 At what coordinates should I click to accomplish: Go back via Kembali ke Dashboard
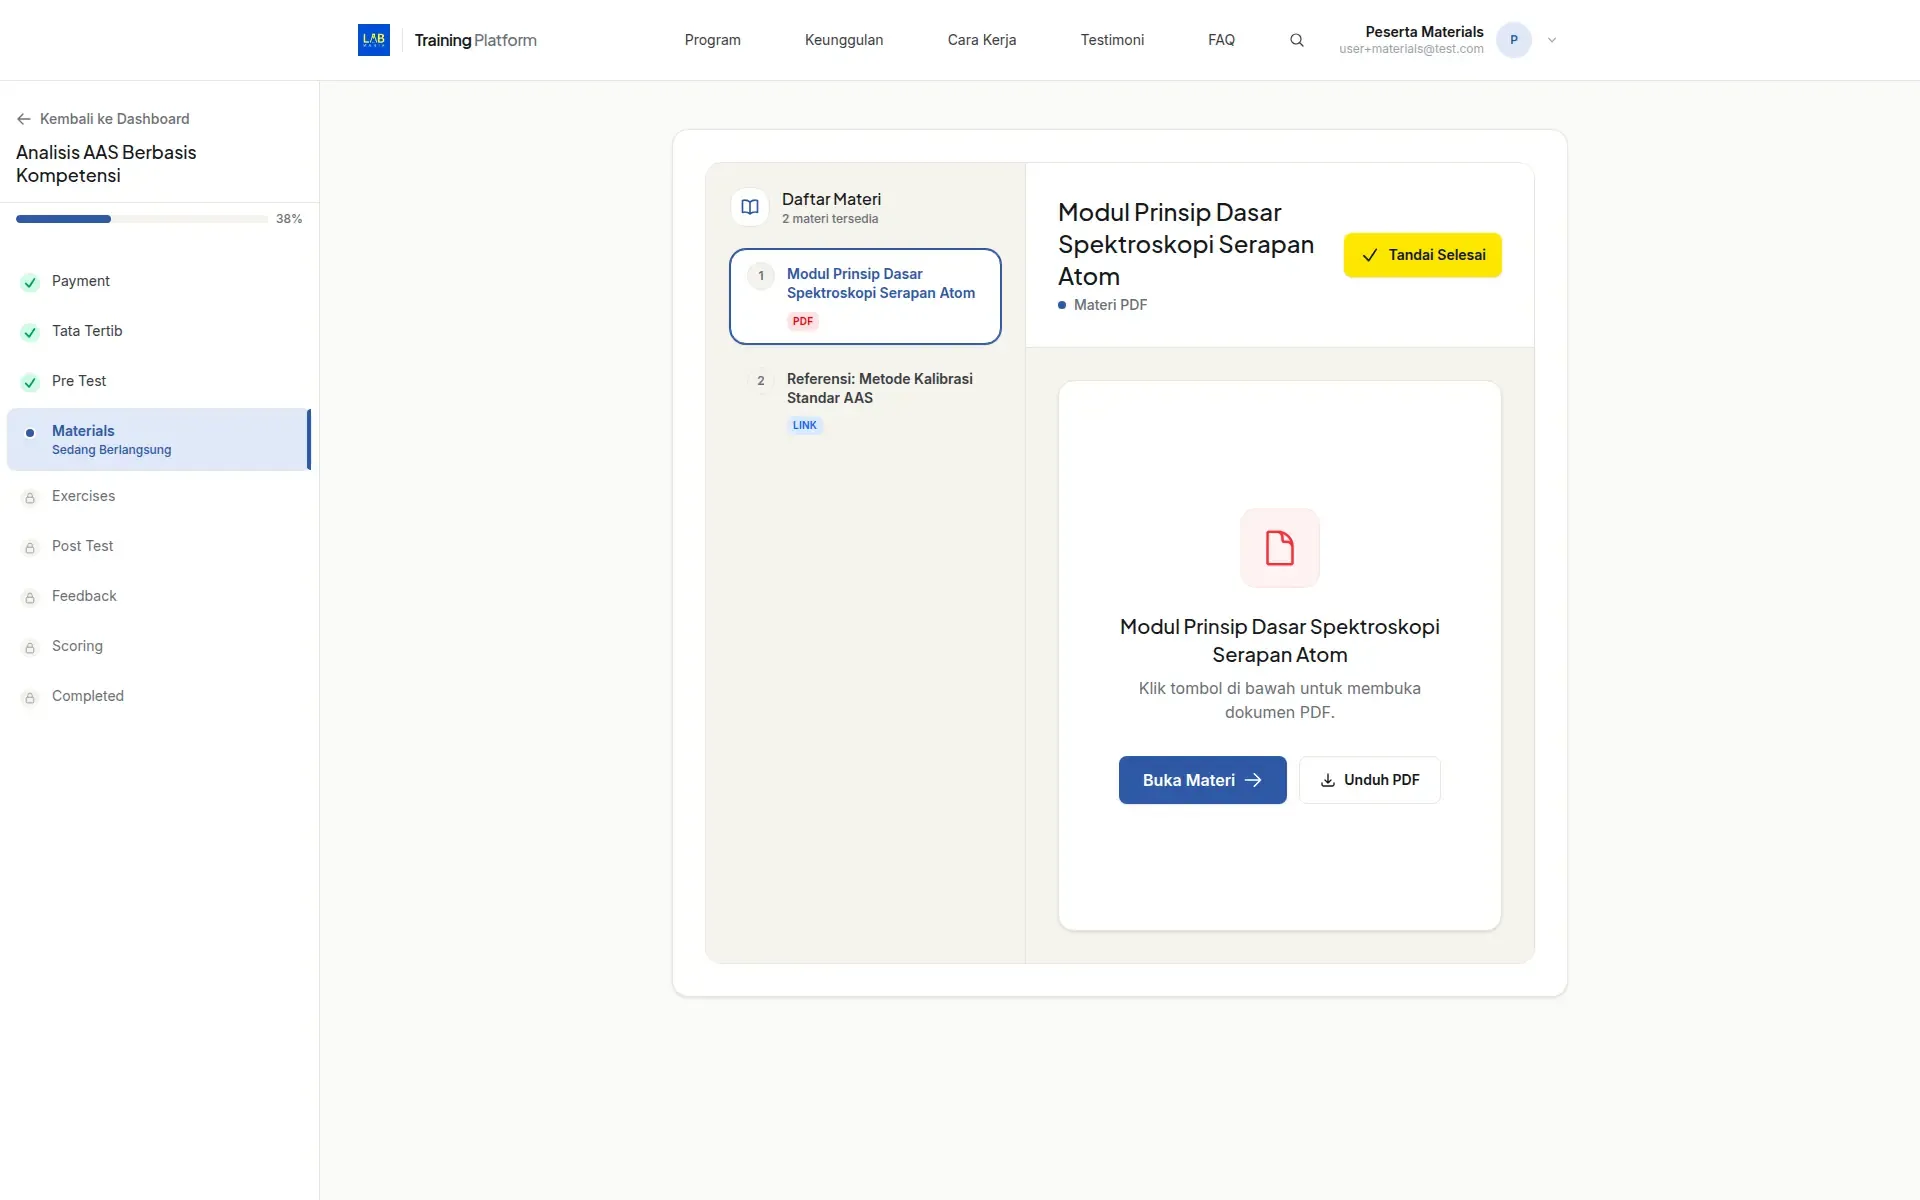(x=103, y=119)
